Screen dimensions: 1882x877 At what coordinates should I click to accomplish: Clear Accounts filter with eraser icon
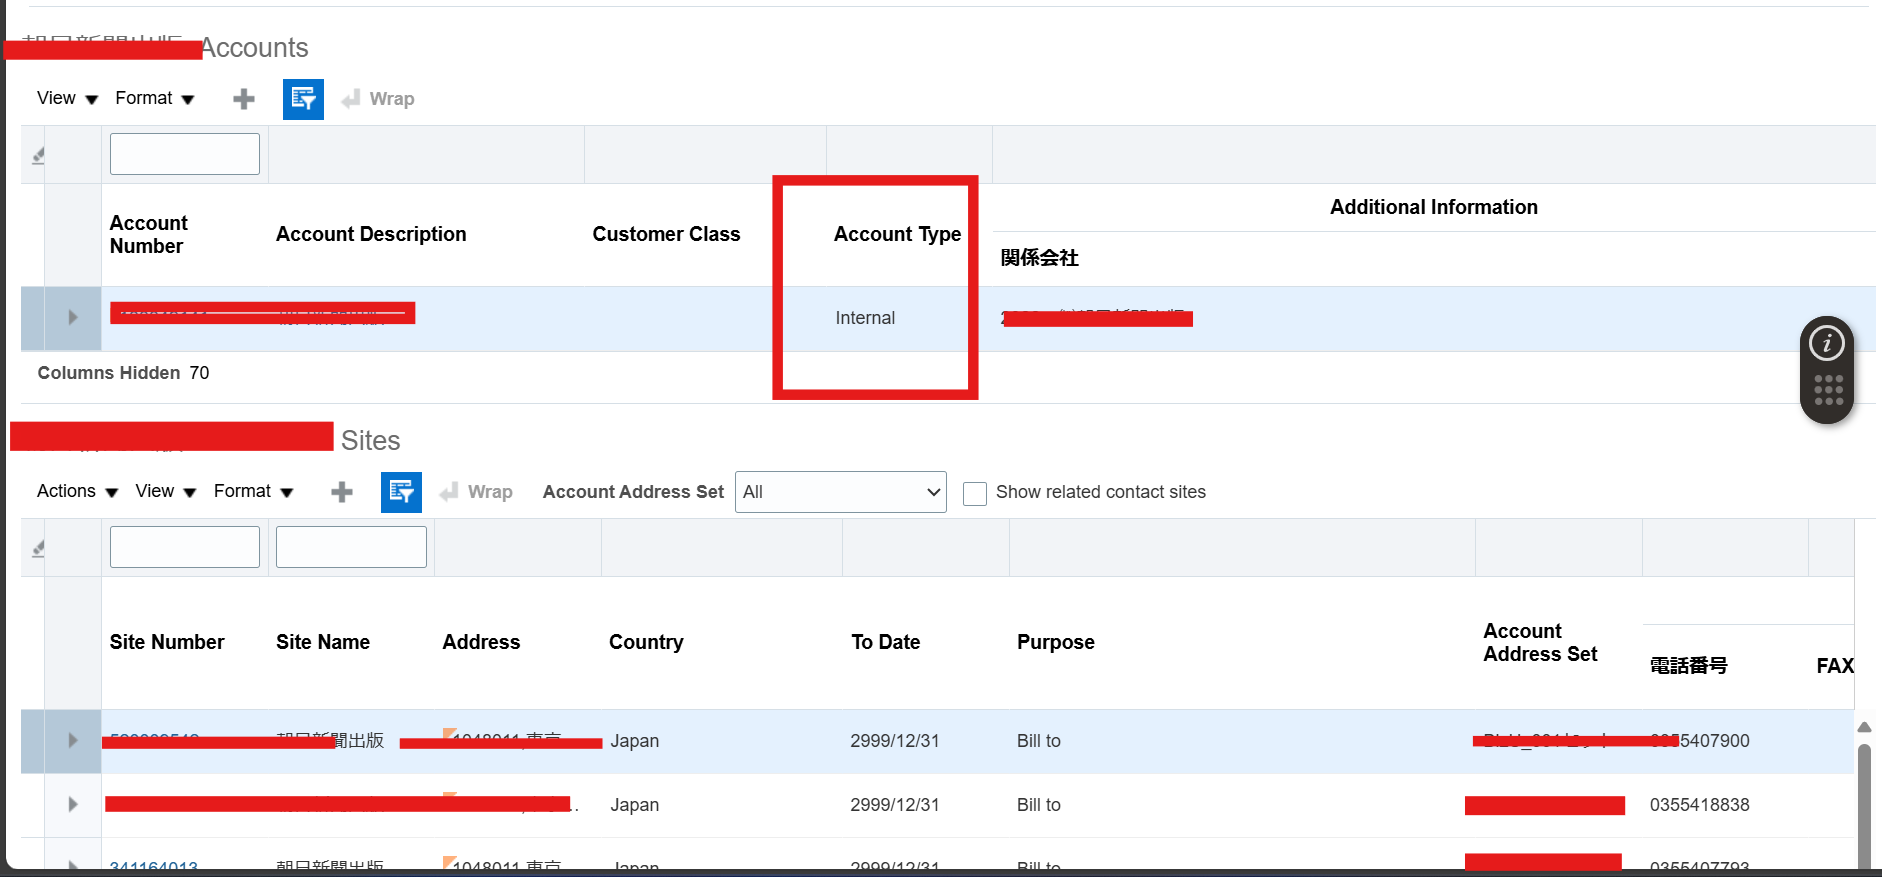click(x=38, y=155)
